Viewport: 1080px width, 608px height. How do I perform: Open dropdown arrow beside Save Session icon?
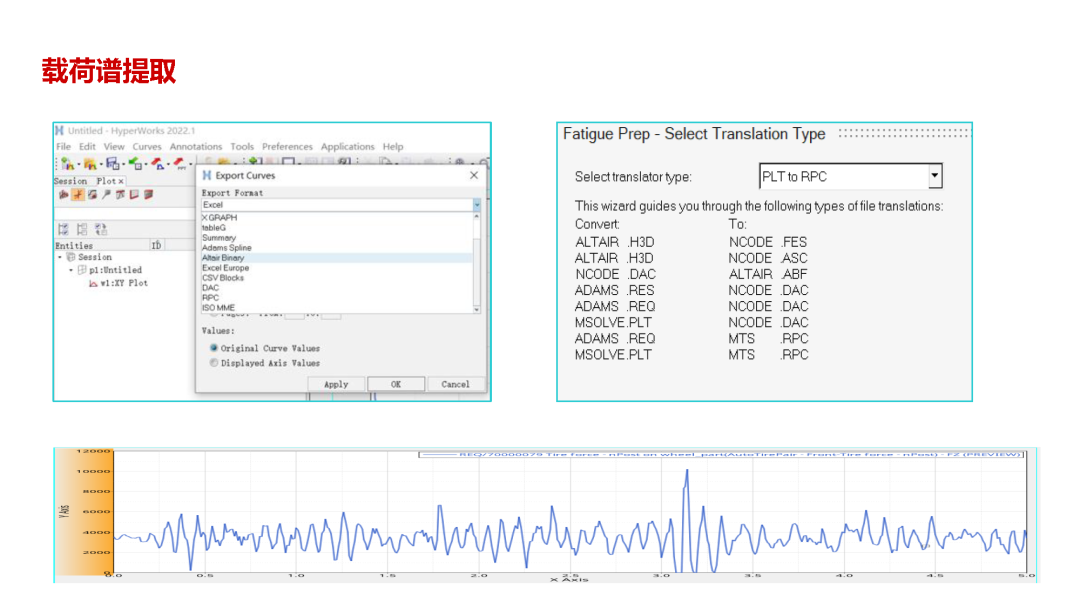(x=123, y=164)
